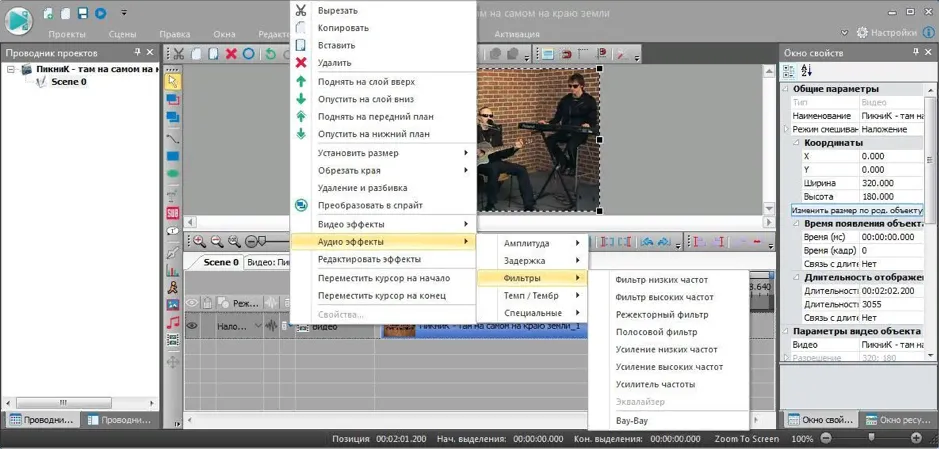Click Удаление и разбивка menu entry
The height and width of the screenshot is (449, 939).
click(x=383, y=188)
